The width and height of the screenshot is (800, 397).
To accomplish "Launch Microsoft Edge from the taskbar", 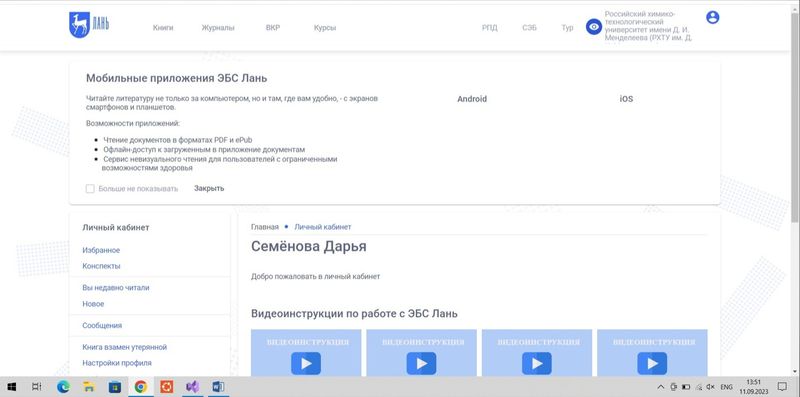I will point(63,387).
